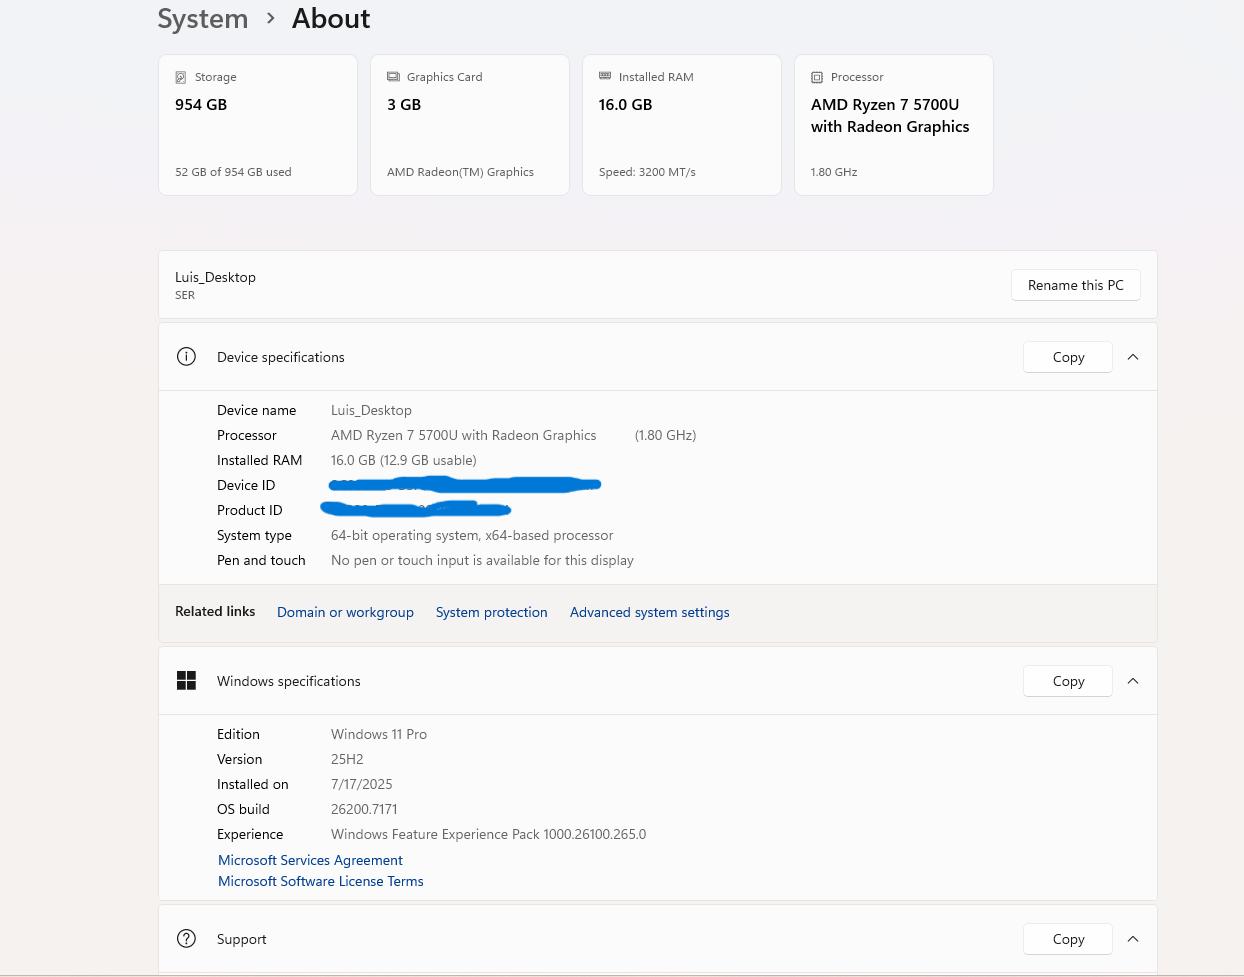Image resolution: width=1244 pixels, height=977 pixels.
Task: Open Microsoft Software License Terms
Action: pos(320,881)
